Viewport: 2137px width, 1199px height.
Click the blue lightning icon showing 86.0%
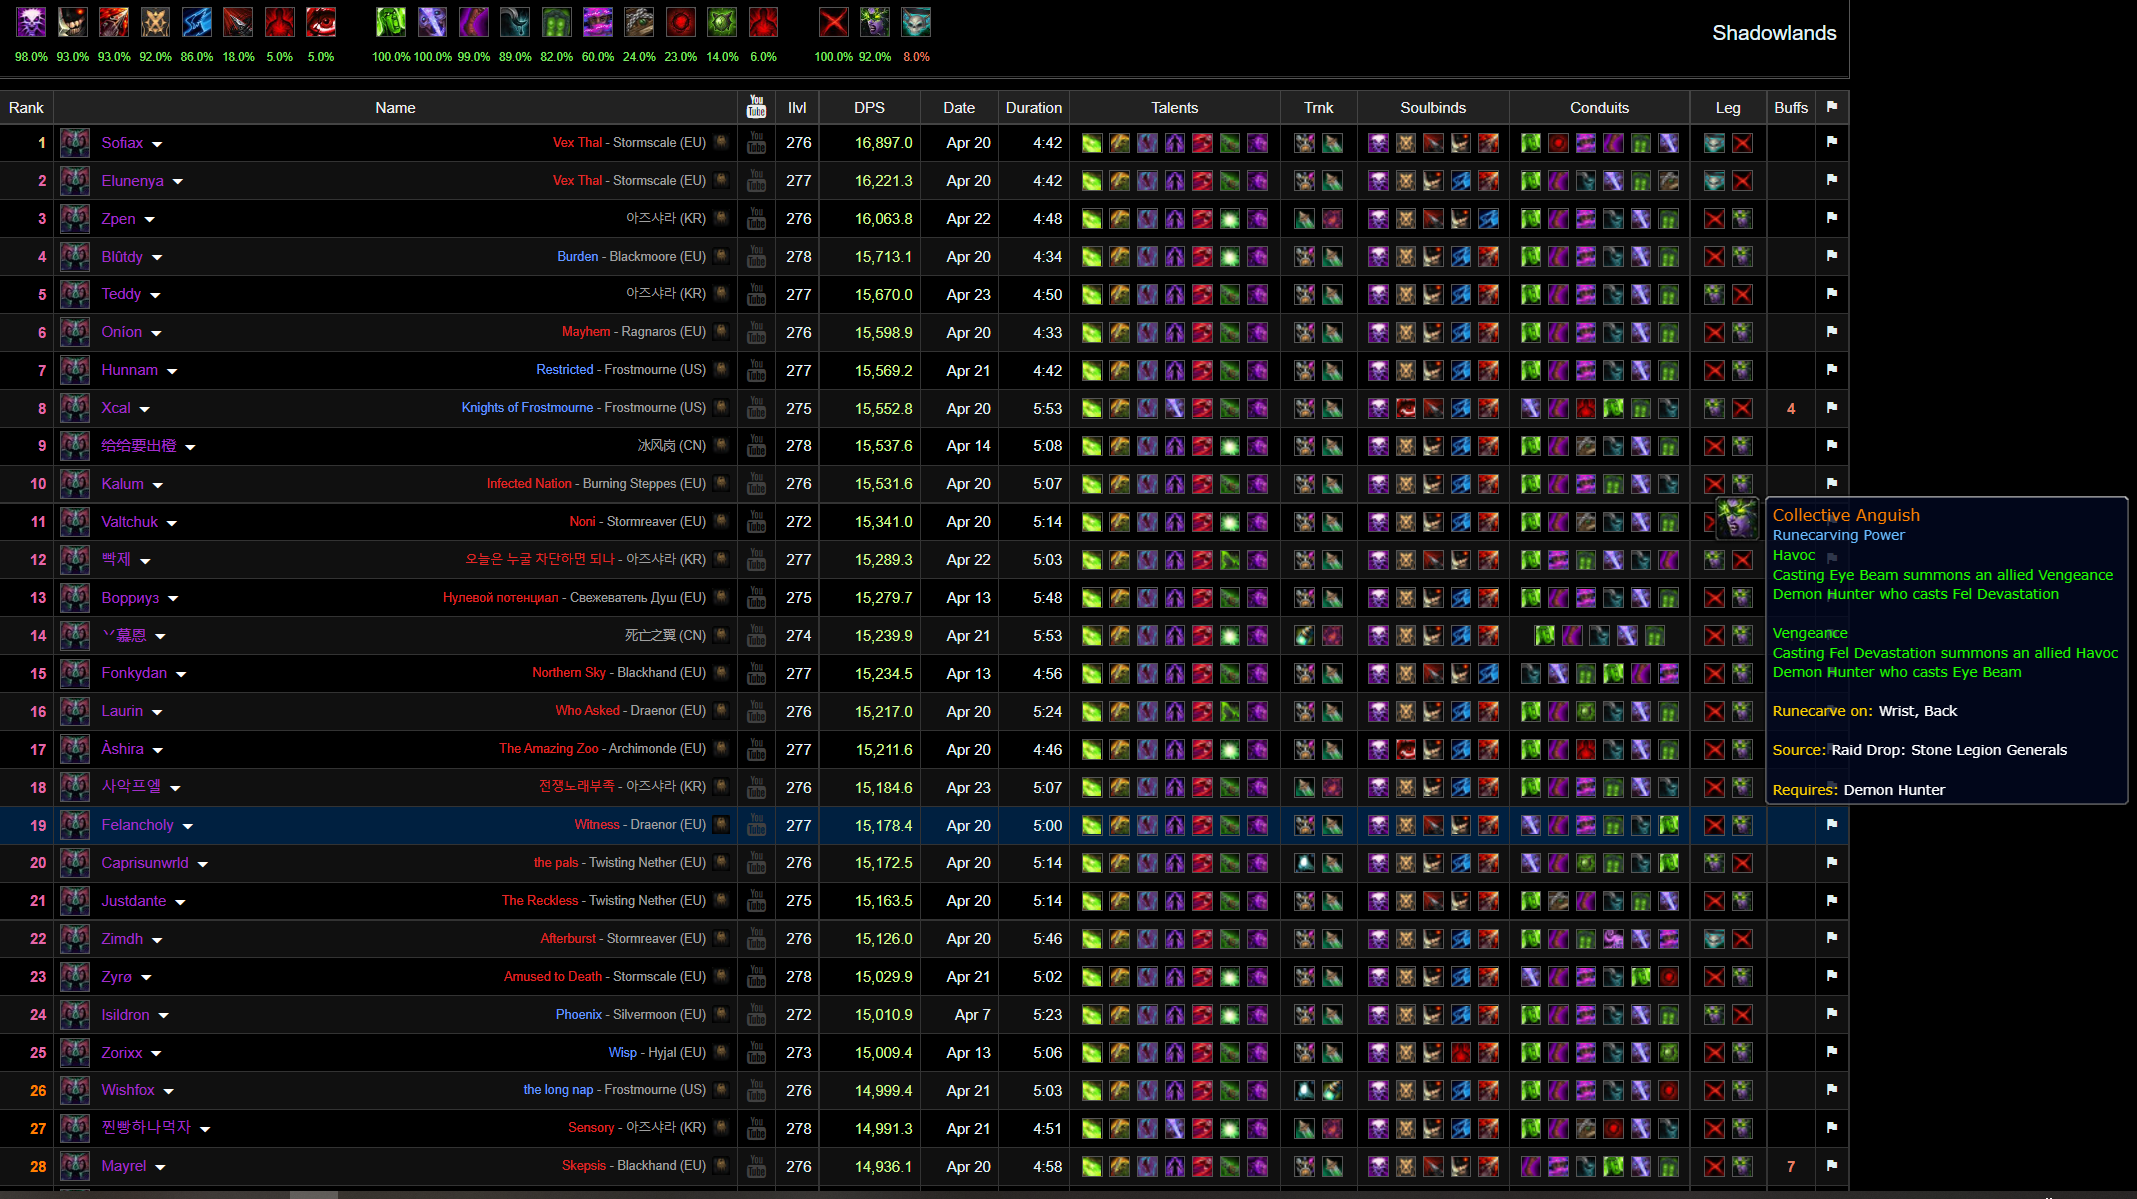(x=196, y=22)
